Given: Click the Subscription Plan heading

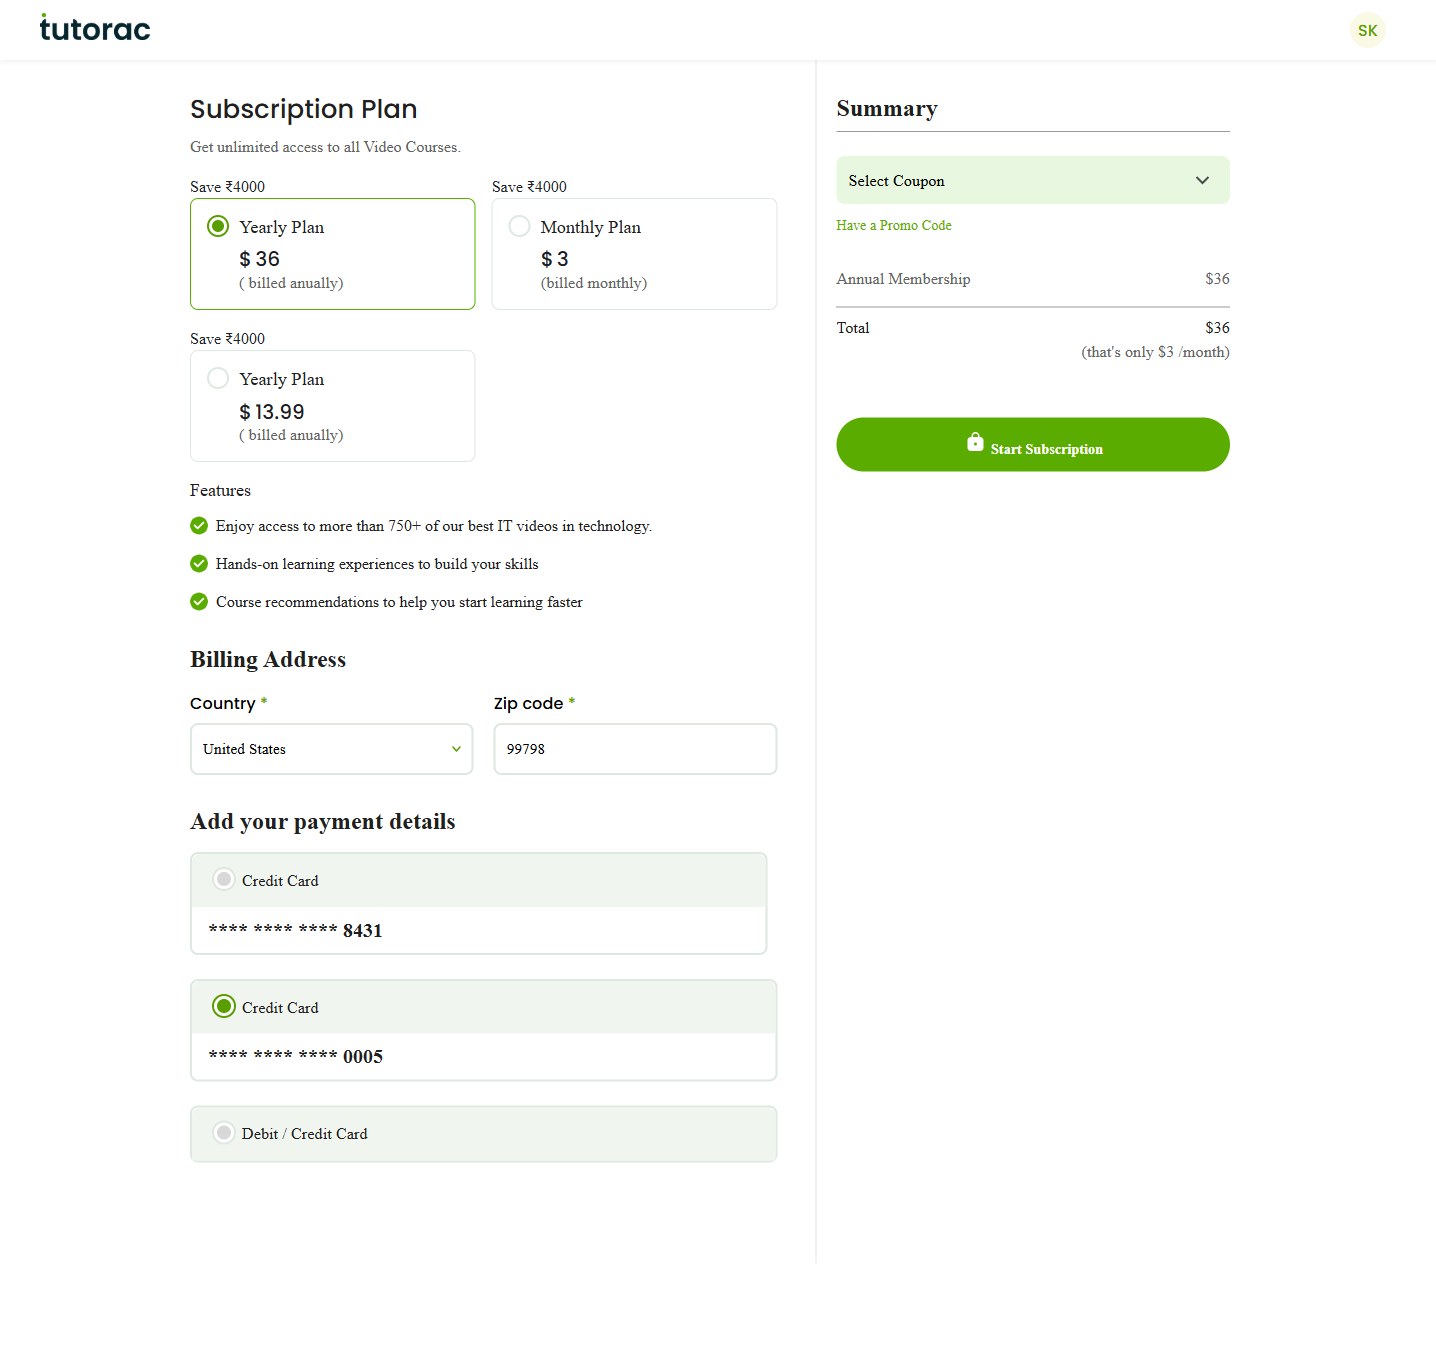Looking at the screenshot, I should (x=304, y=109).
